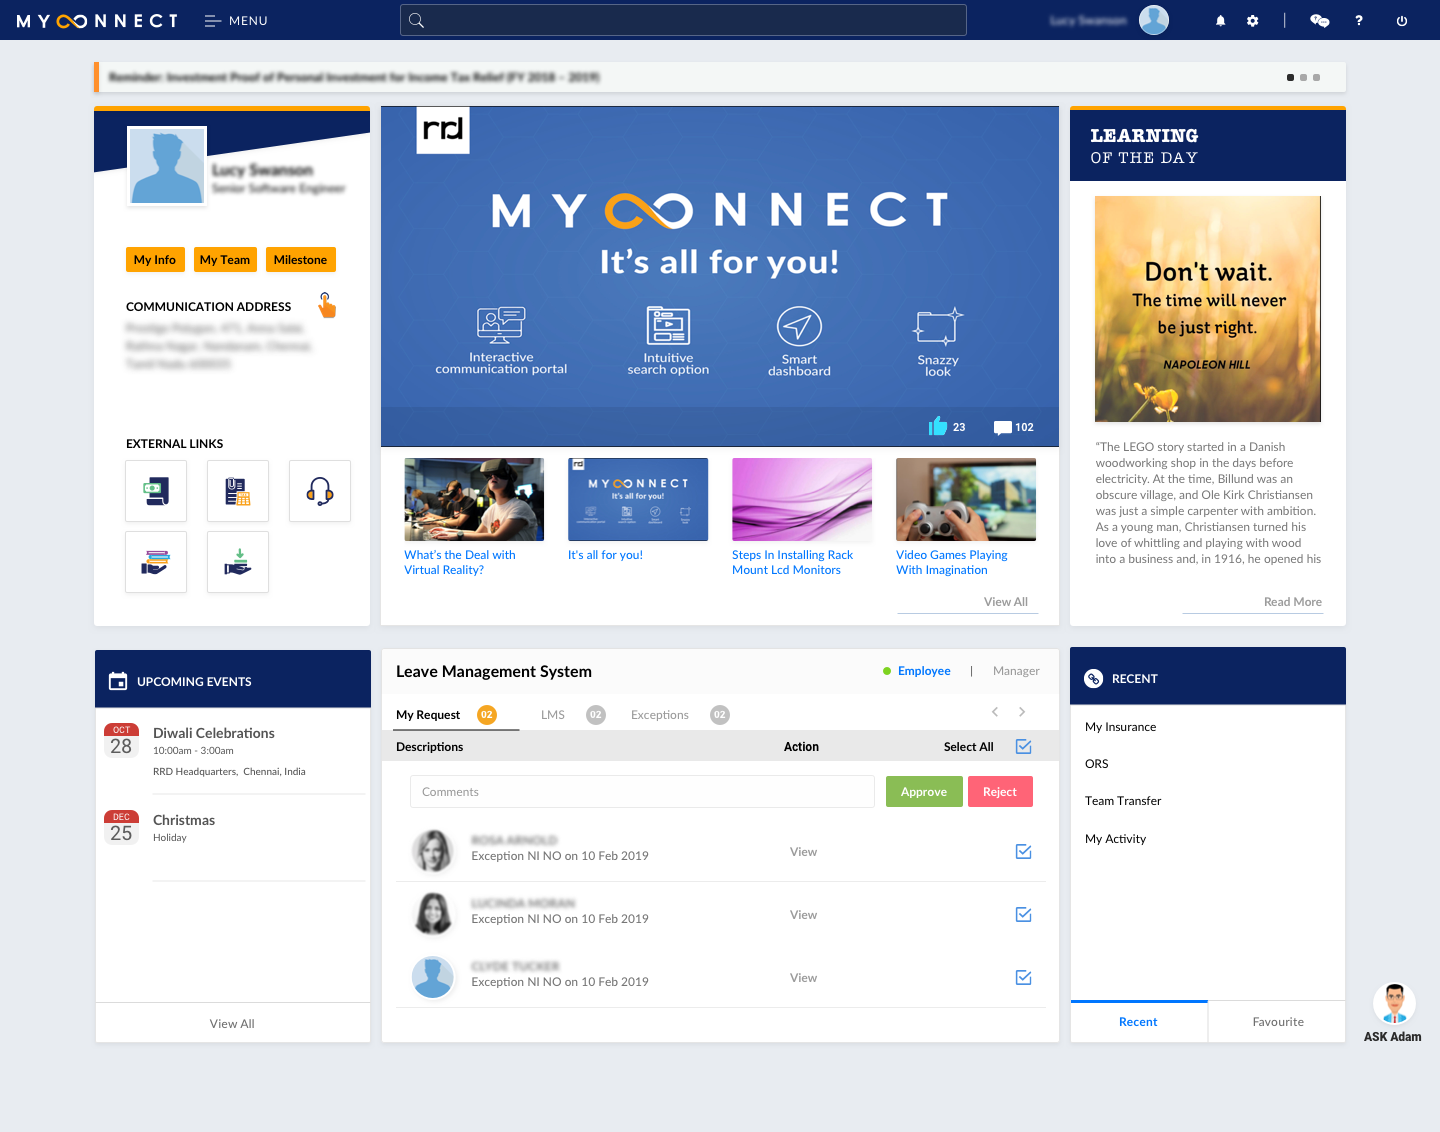Click the Interactive communication portal icon
The image size is (1440, 1132).
(501, 325)
